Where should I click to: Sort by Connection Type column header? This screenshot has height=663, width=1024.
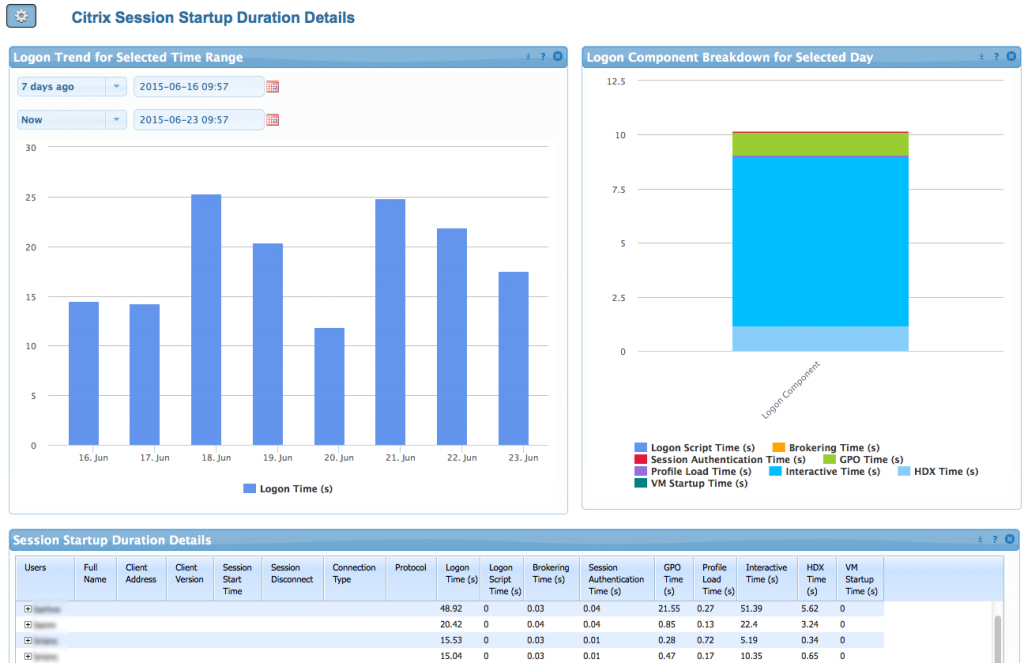355,578
